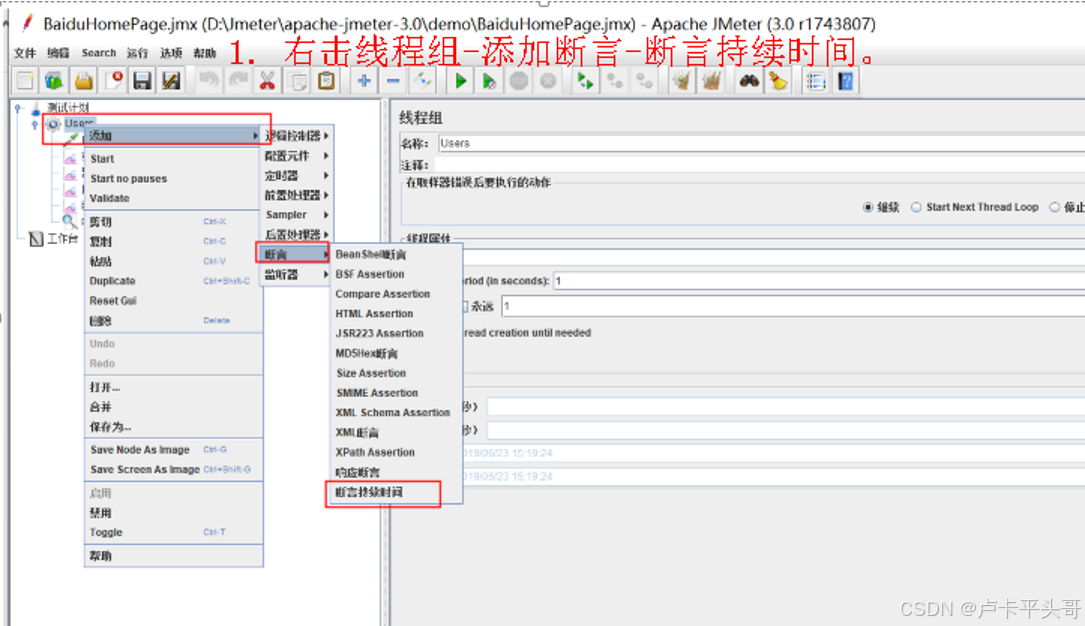
Task: Open the 运行 menu in menu bar
Action: point(137,53)
